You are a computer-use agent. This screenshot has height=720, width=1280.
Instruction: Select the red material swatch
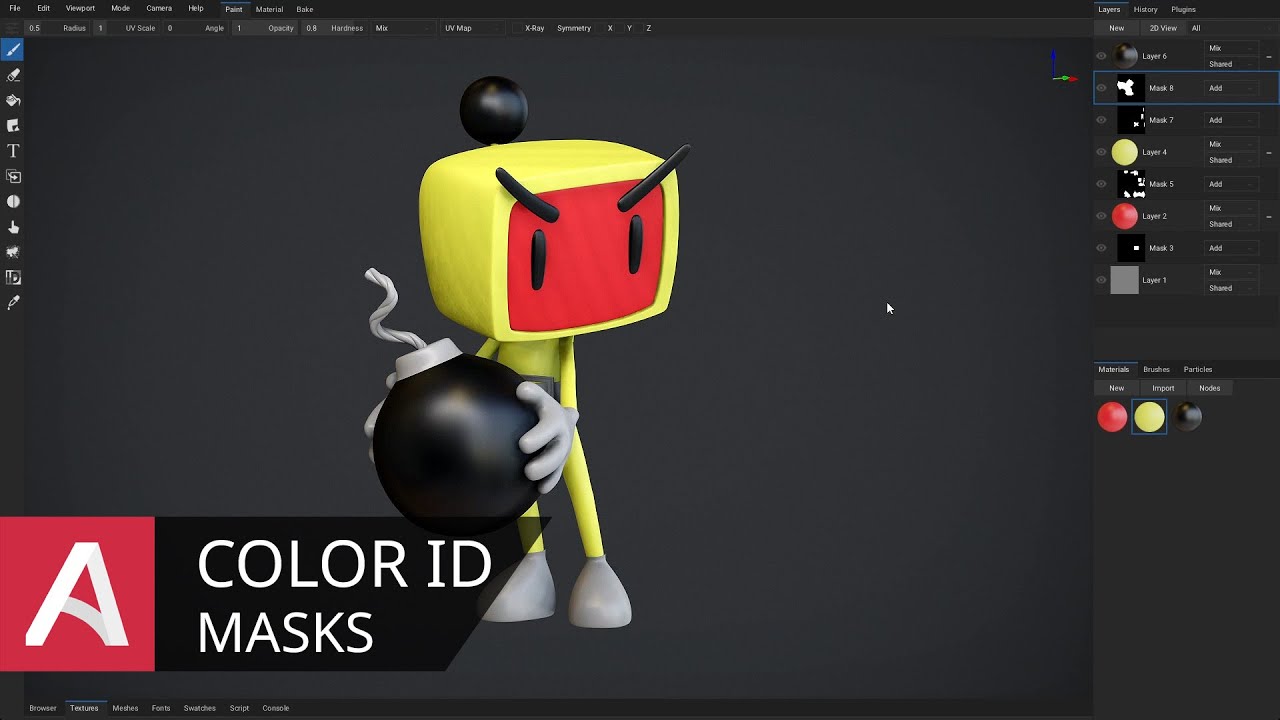click(1112, 417)
